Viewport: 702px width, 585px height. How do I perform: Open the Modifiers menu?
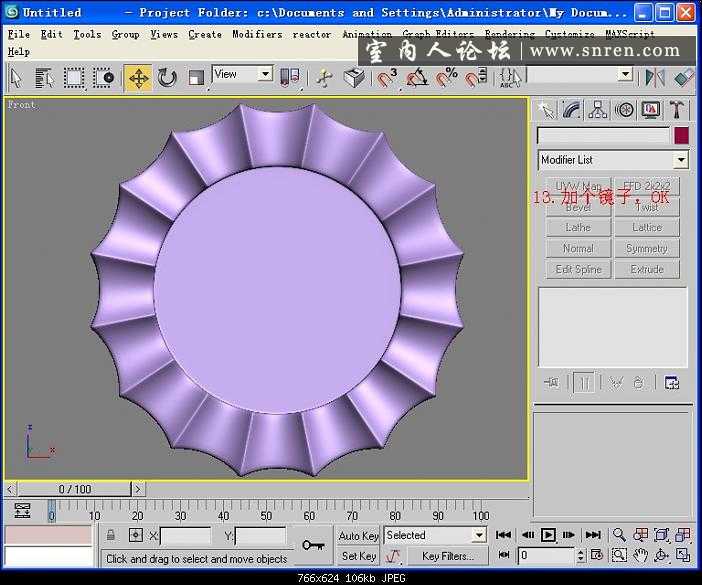[257, 34]
